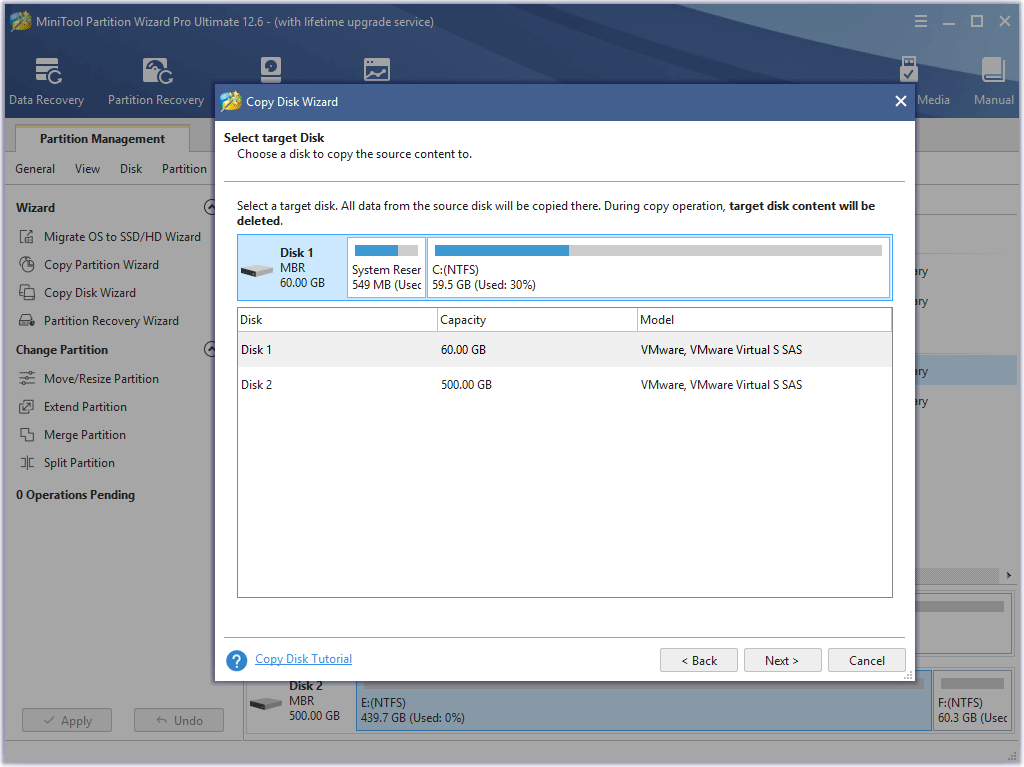Click the Copy Disk Wizard sidebar icon
1024x767 pixels.
tap(27, 293)
